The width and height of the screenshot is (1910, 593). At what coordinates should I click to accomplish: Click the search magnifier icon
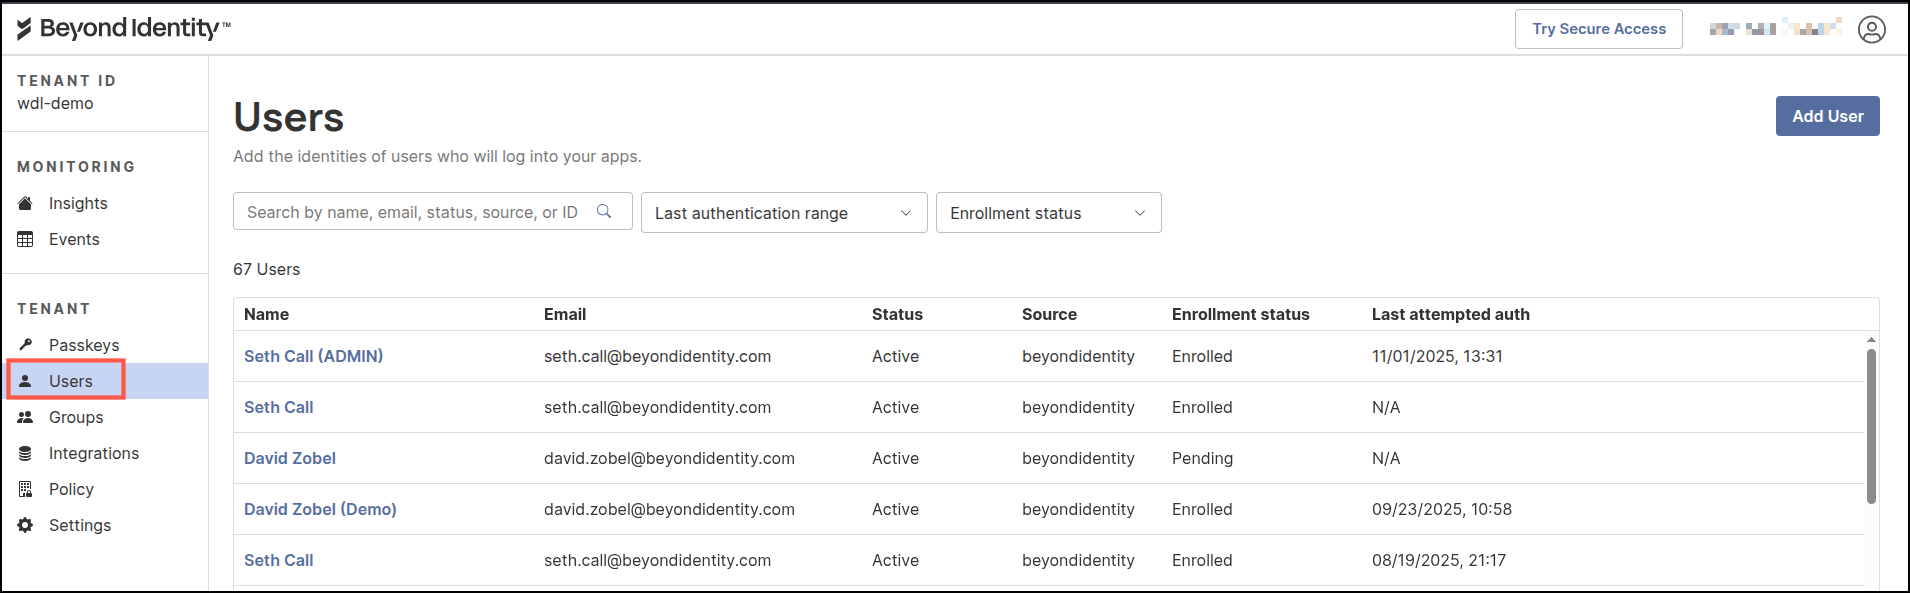point(604,211)
